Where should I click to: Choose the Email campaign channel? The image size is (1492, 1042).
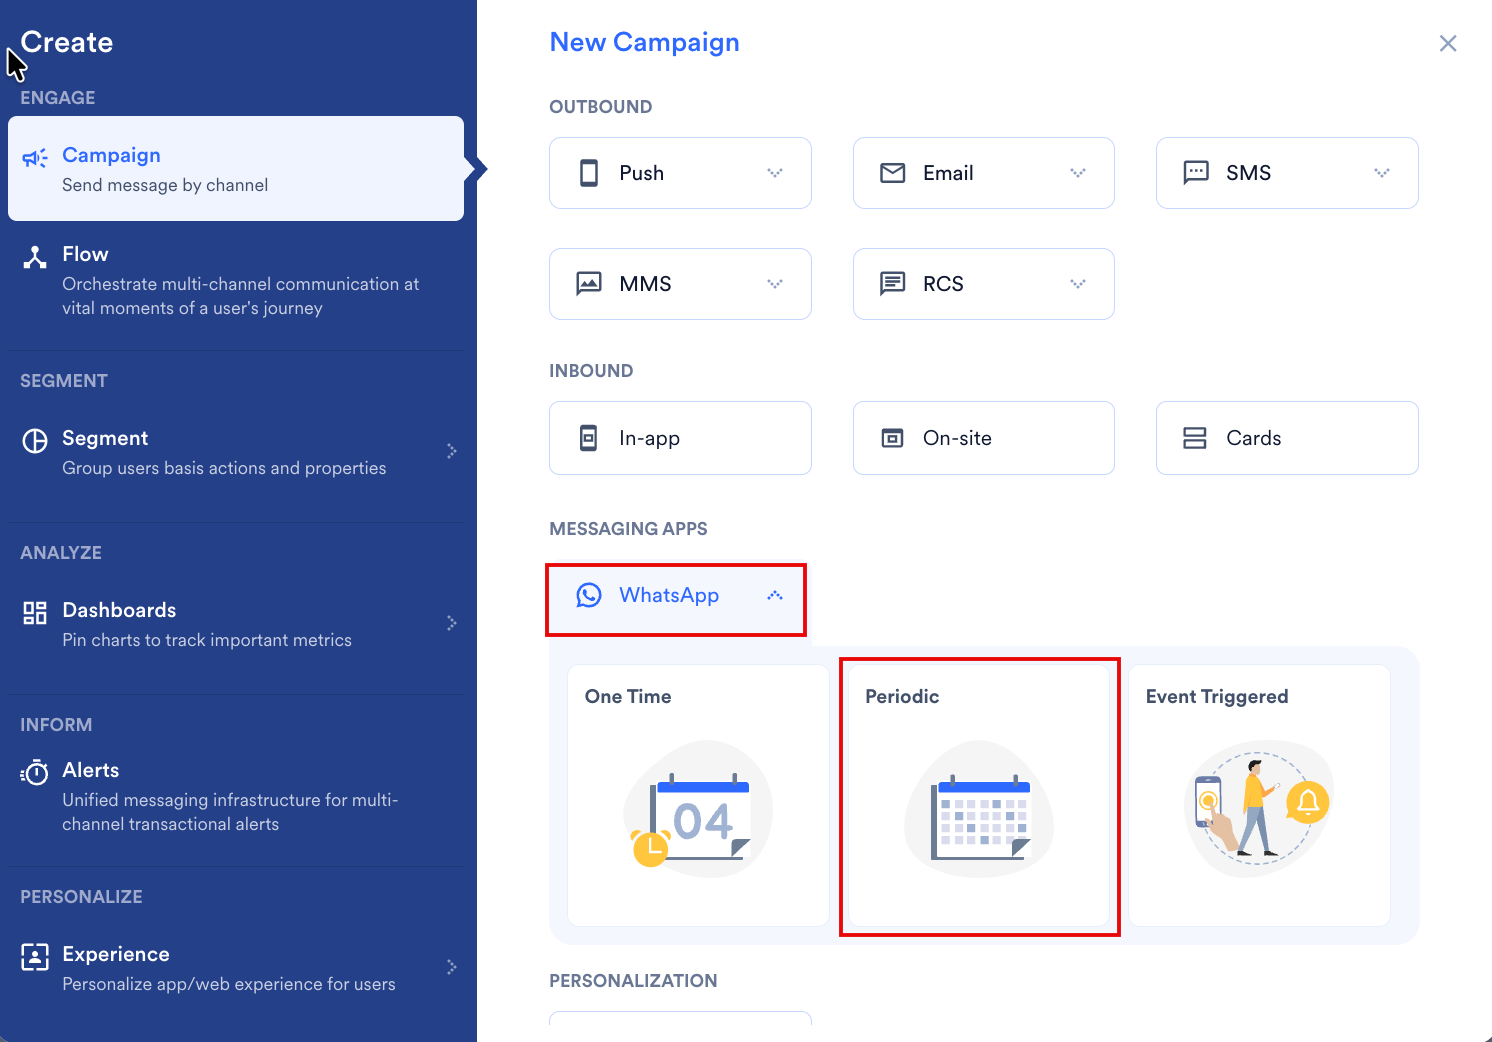pyautogui.click(x=984, y=173)
